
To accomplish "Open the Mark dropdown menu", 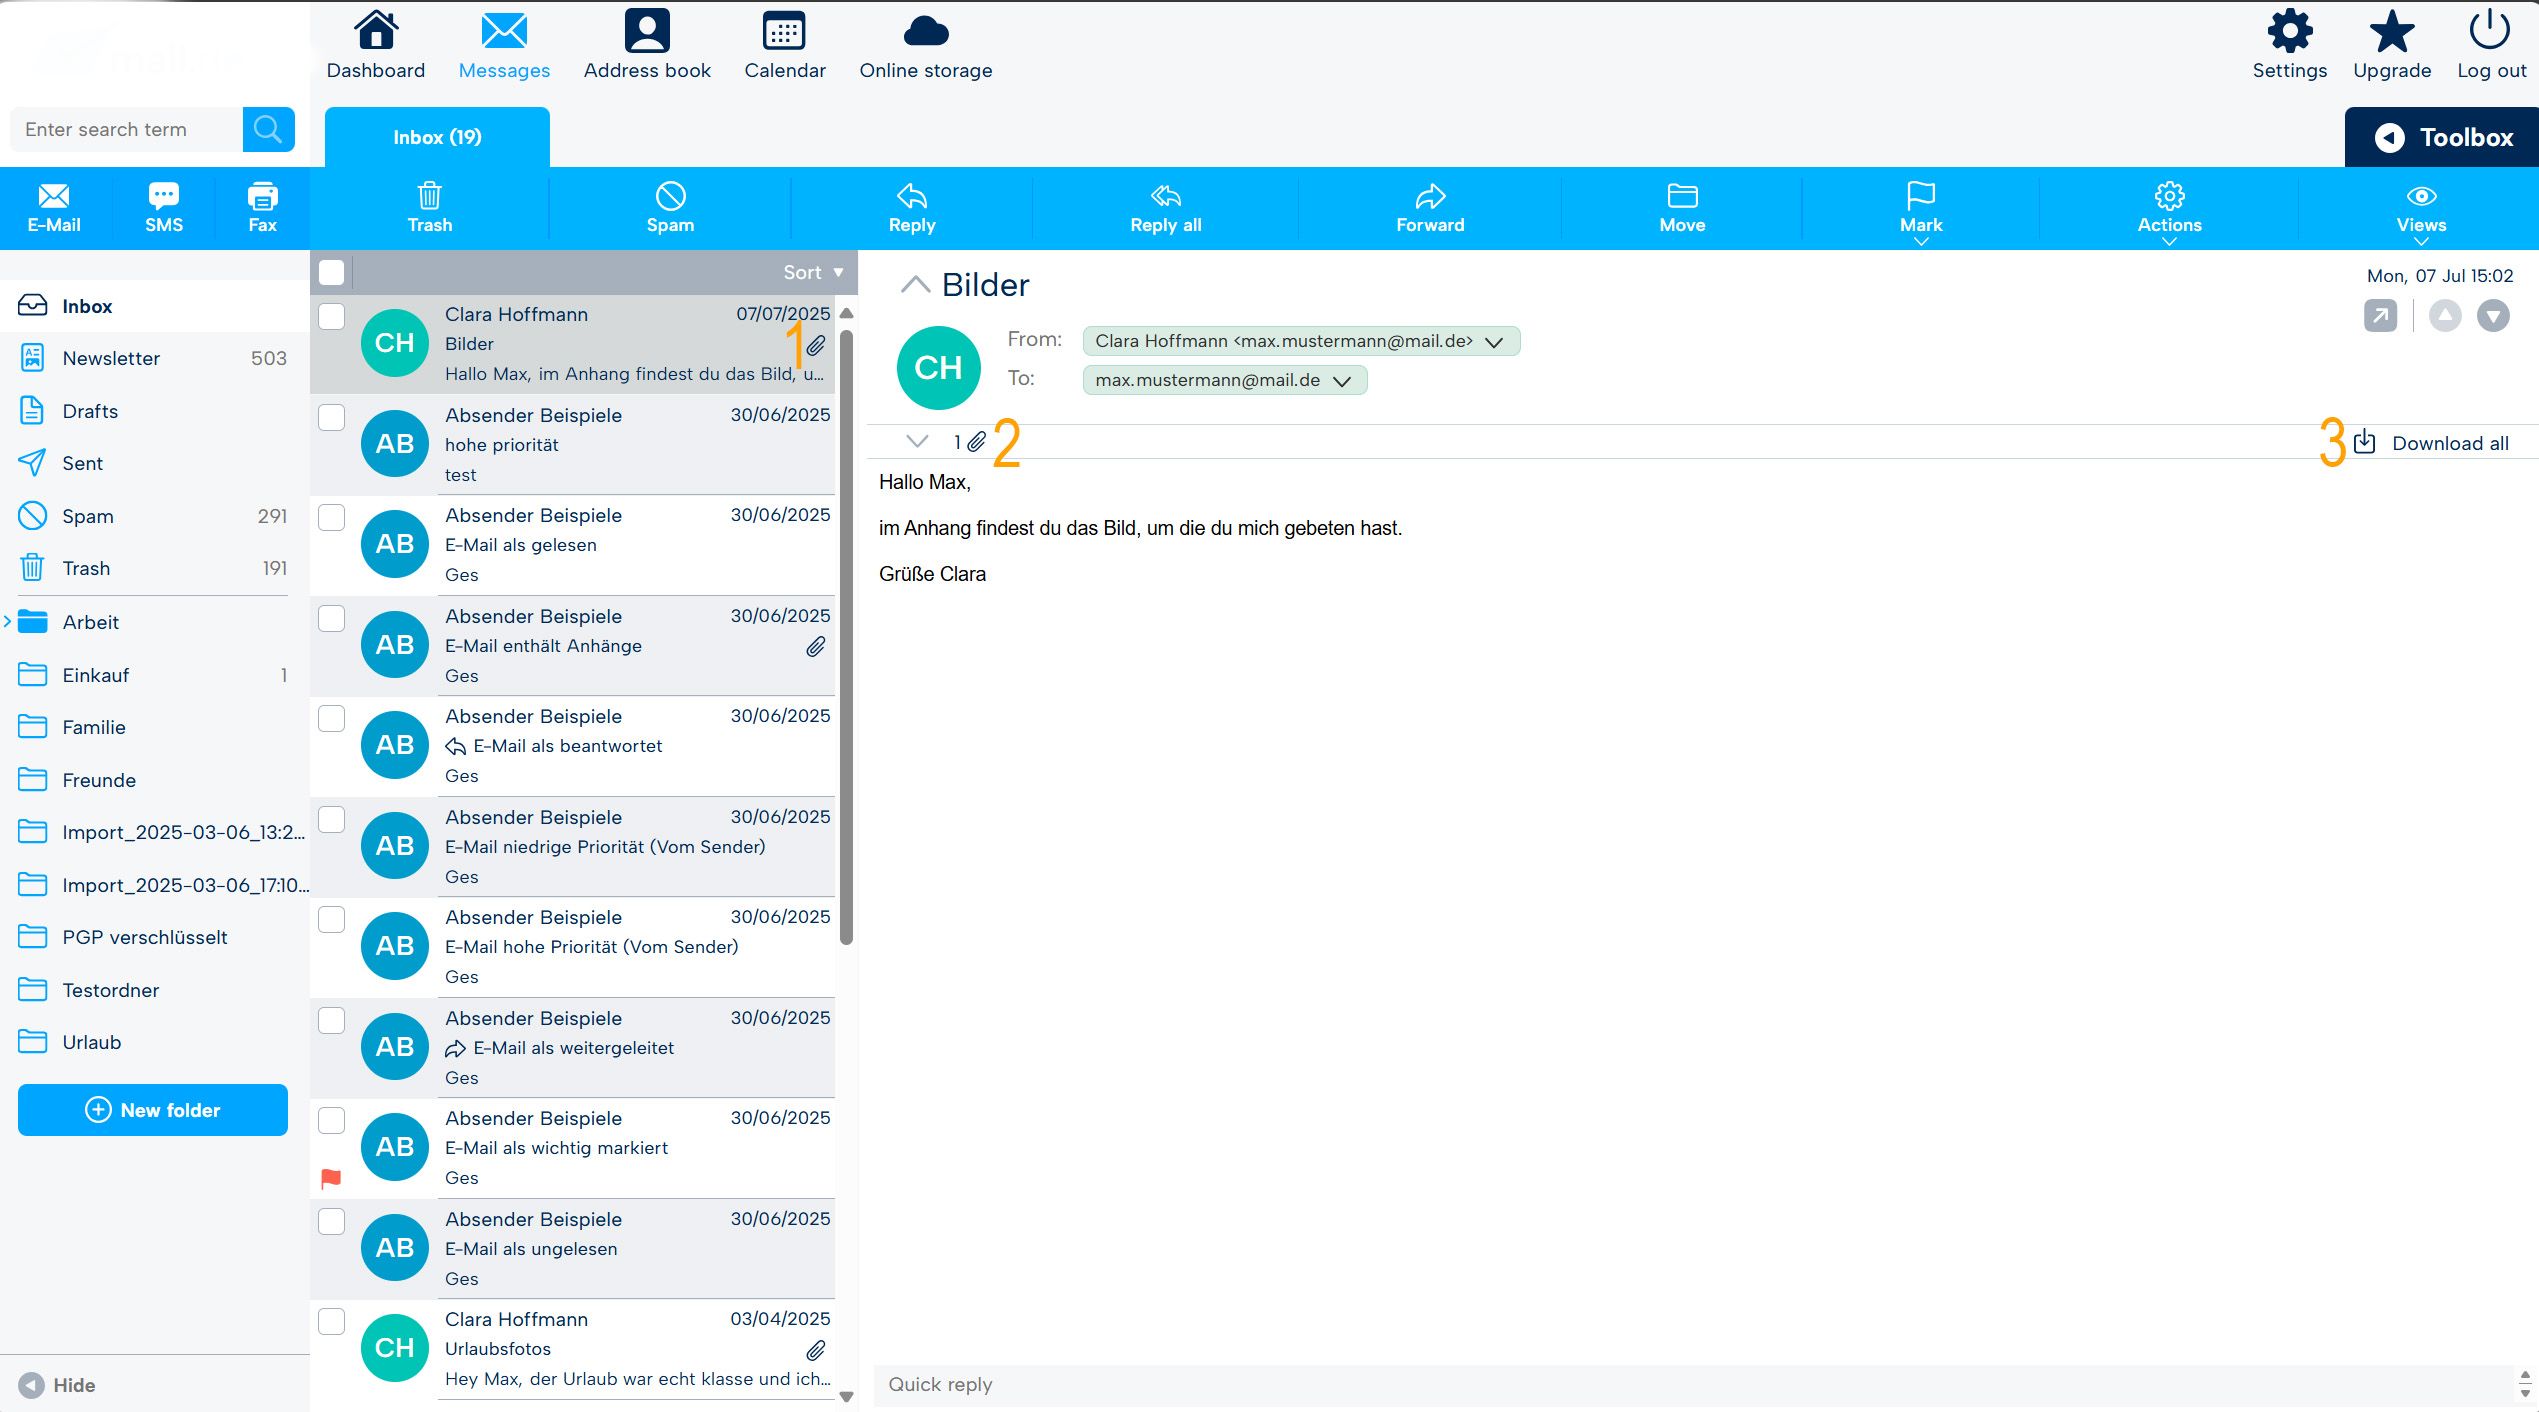I will click(x=1921, y=210).
